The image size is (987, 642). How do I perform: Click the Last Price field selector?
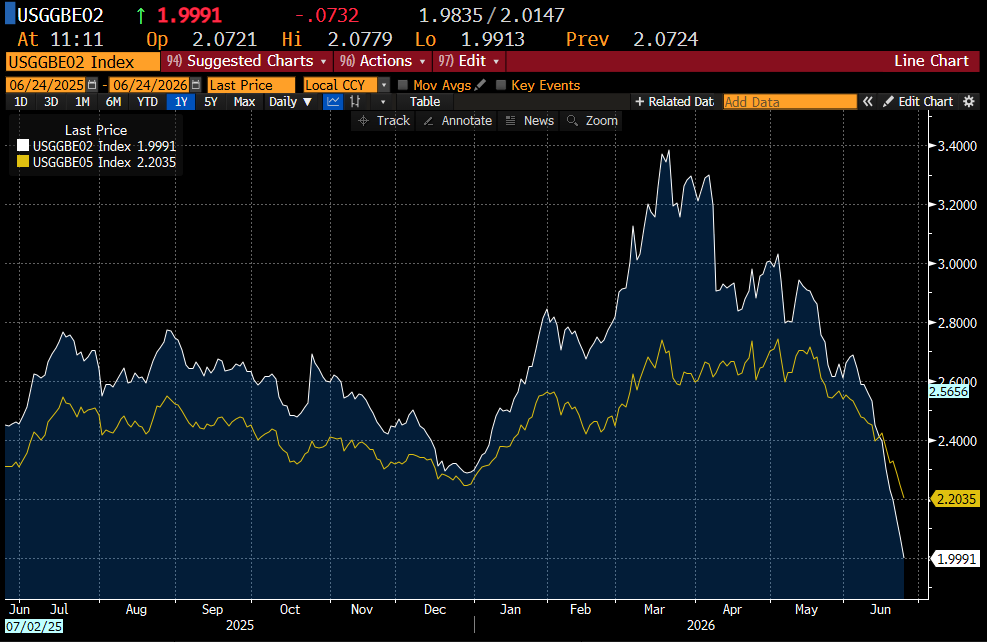(251, 85)
